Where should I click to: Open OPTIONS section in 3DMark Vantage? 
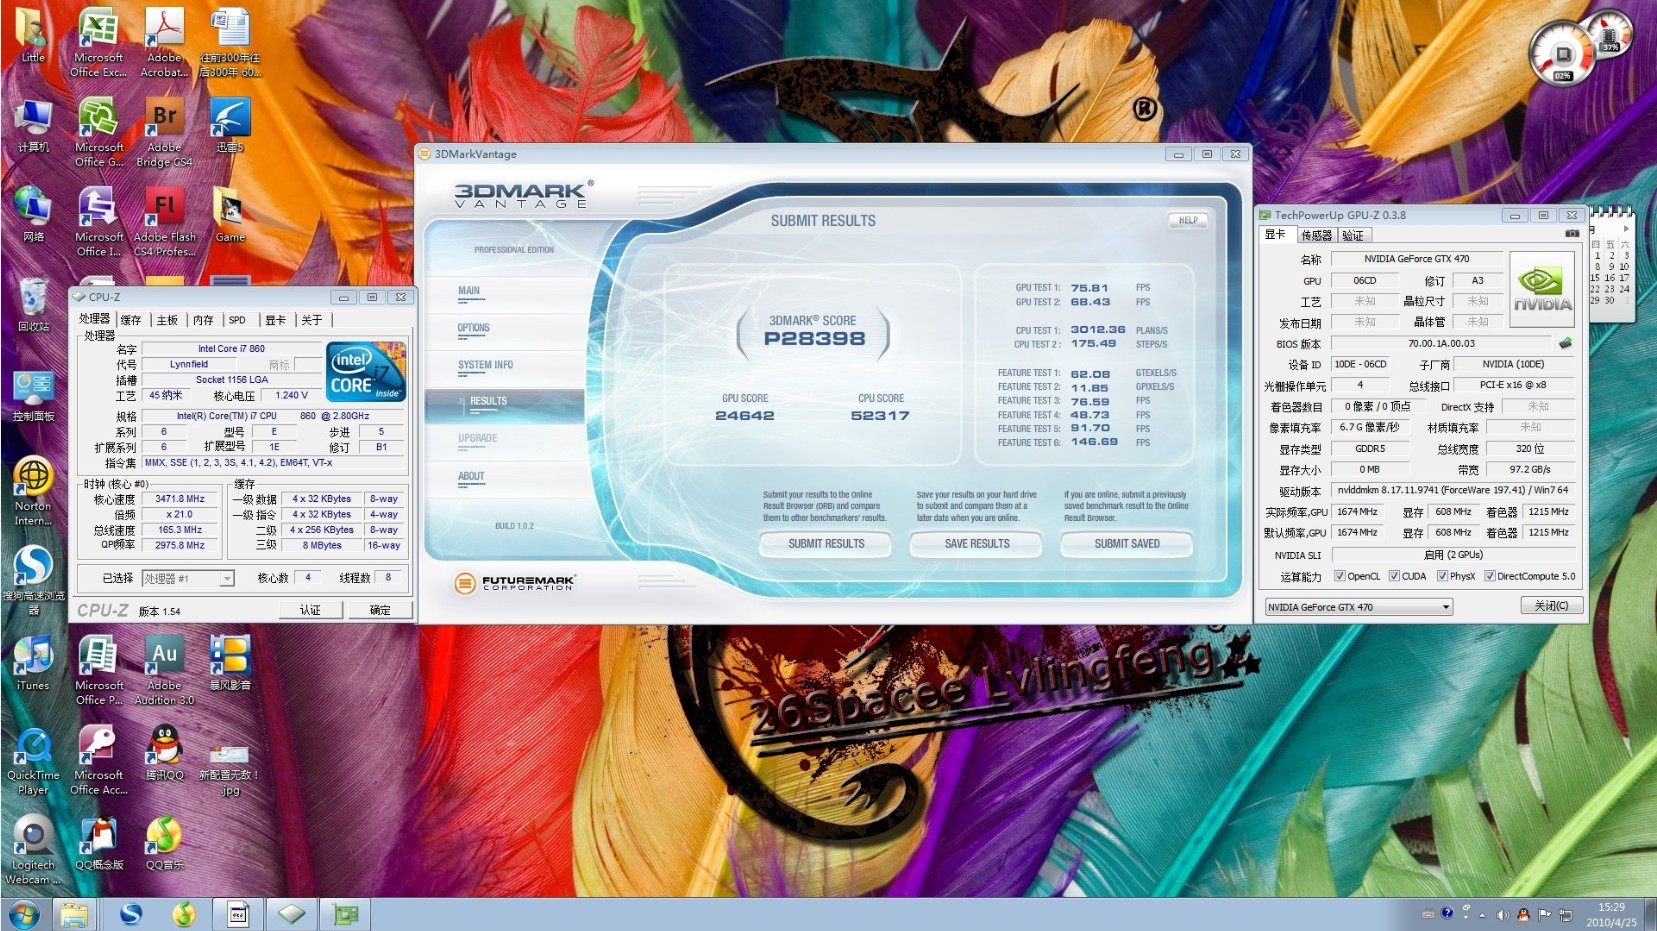(474, 328)
